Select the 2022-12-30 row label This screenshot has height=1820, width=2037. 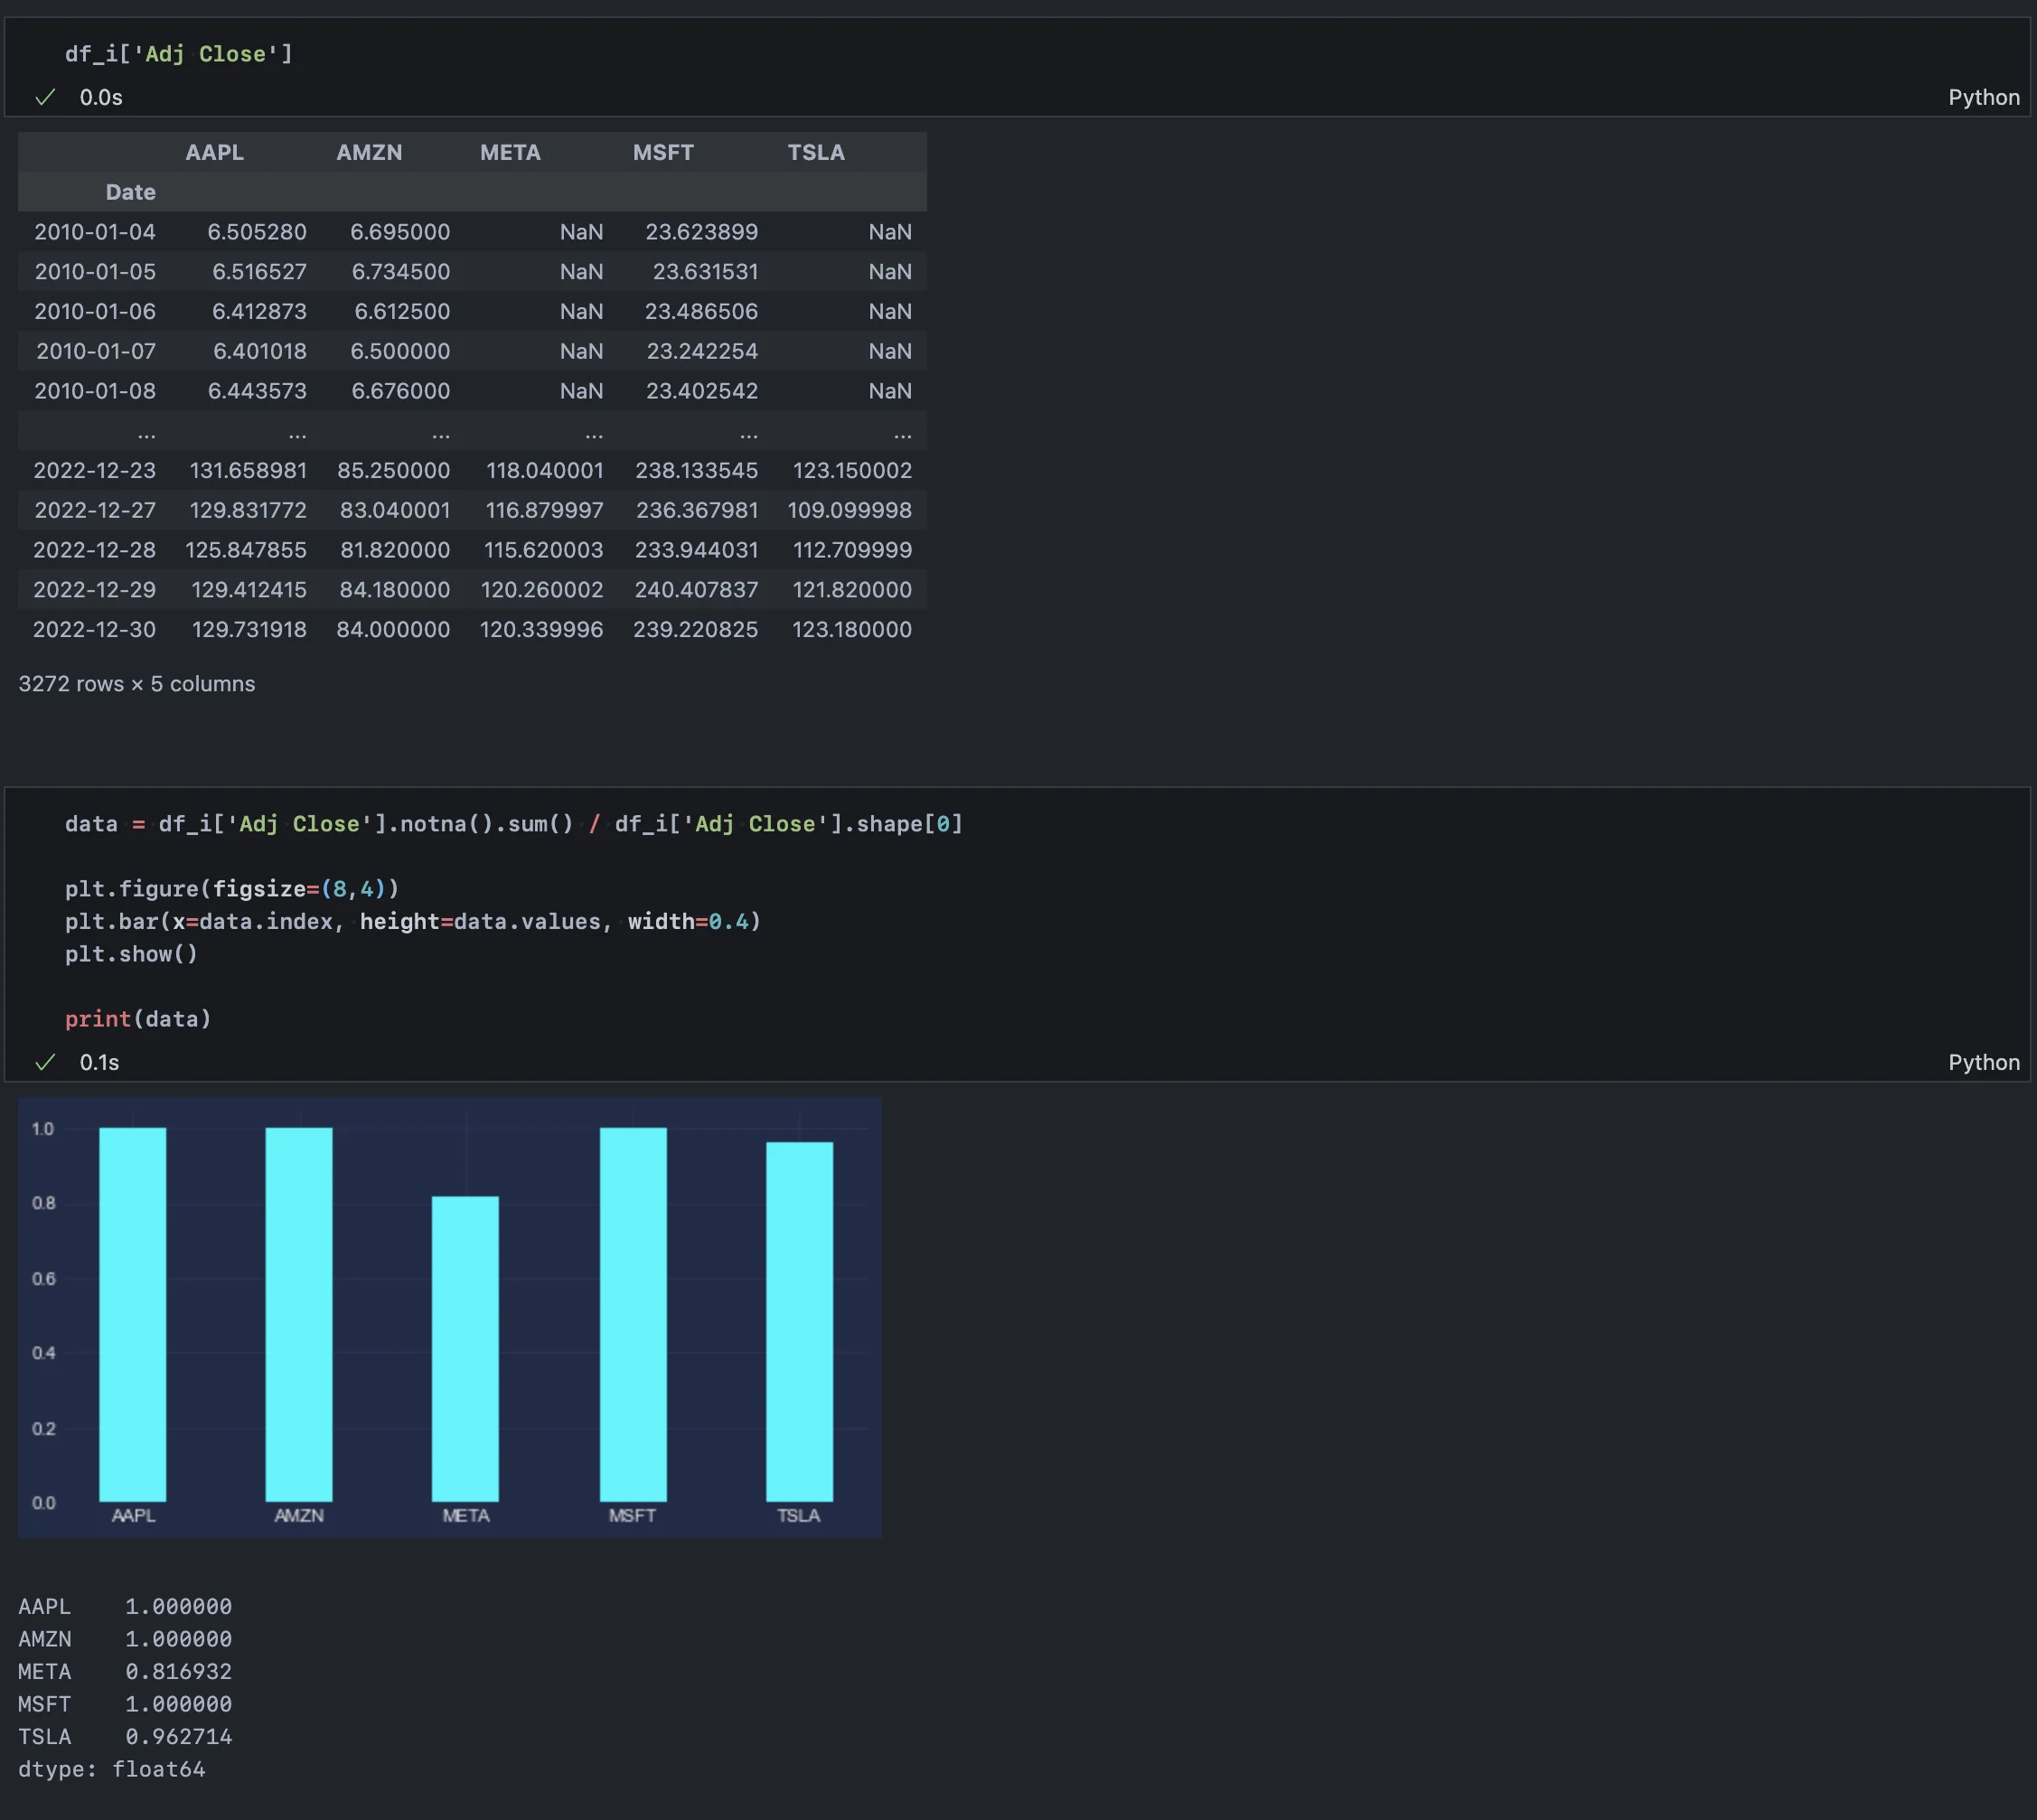94,629
